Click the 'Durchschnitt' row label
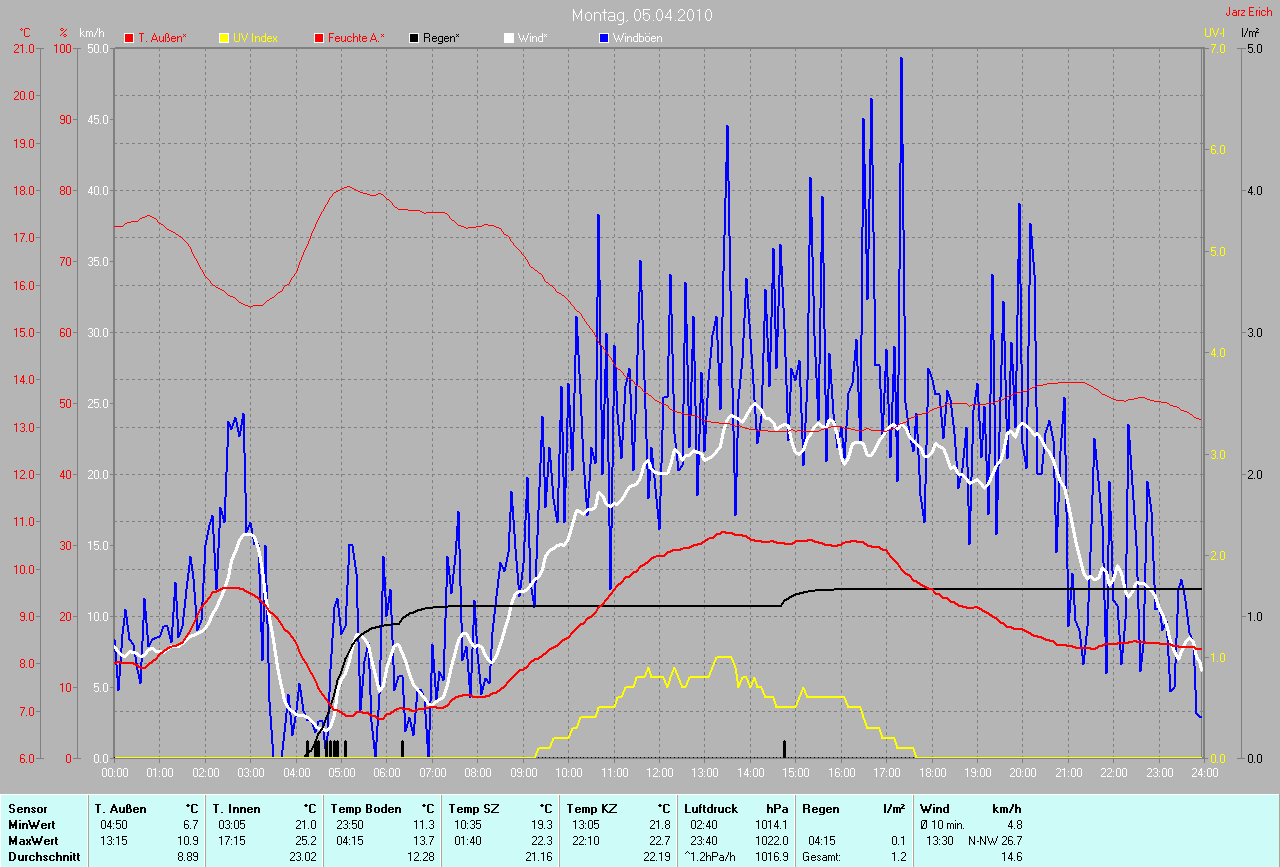This screenshot has width=1280, height=867. tap(42, 857)
